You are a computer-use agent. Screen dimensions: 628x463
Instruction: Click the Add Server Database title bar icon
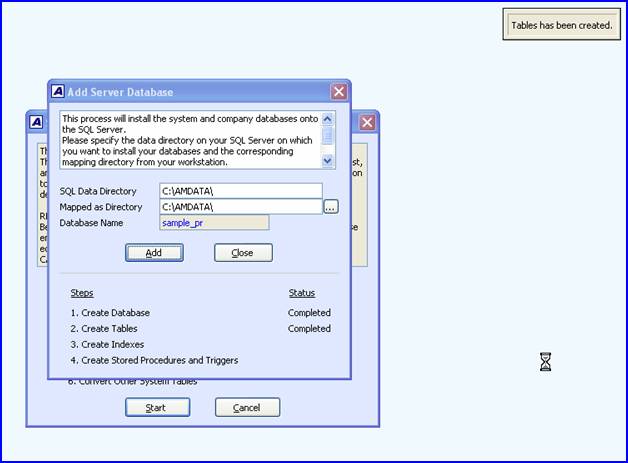click(x=57, y=92)
